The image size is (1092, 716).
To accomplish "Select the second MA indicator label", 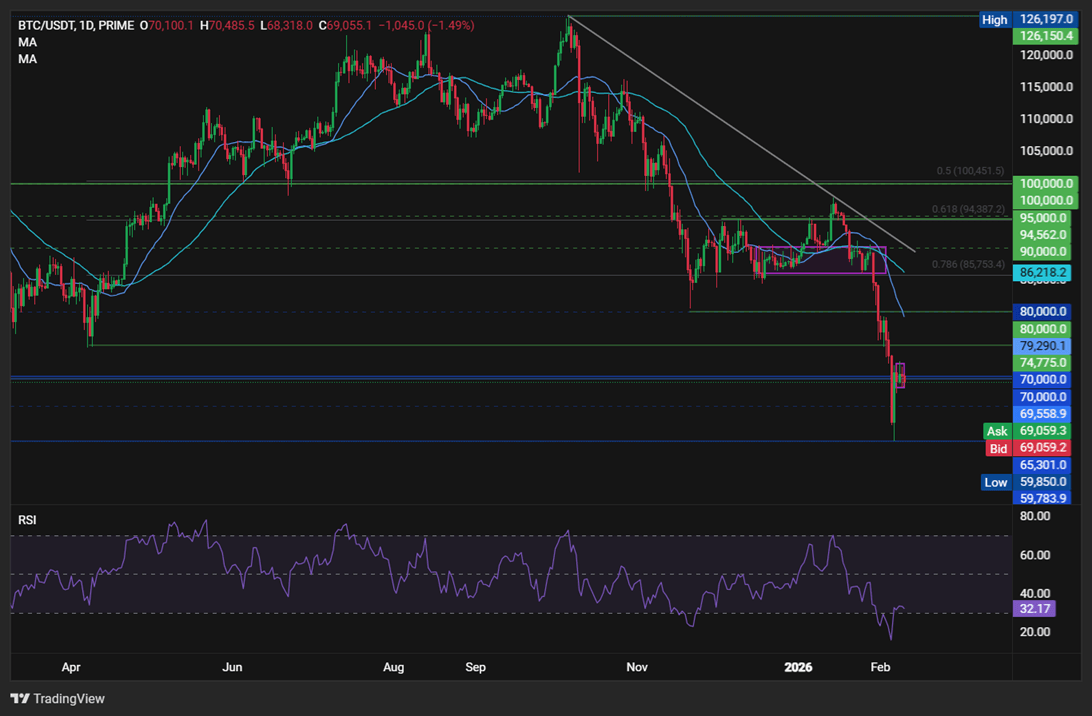I will click(25, 57).
